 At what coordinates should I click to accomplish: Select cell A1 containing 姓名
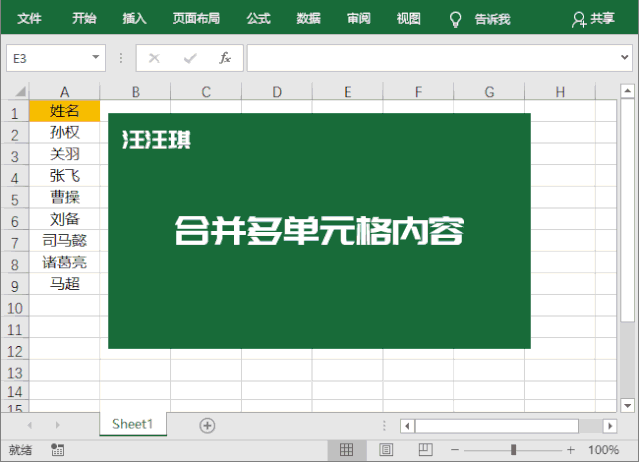point(65,111)
